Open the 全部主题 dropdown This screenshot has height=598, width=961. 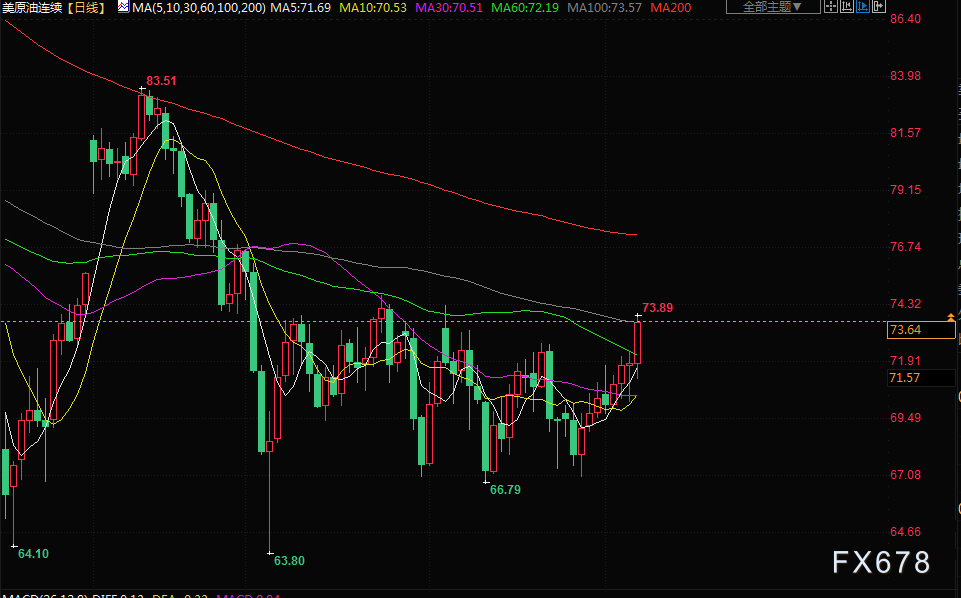[773, 7]
